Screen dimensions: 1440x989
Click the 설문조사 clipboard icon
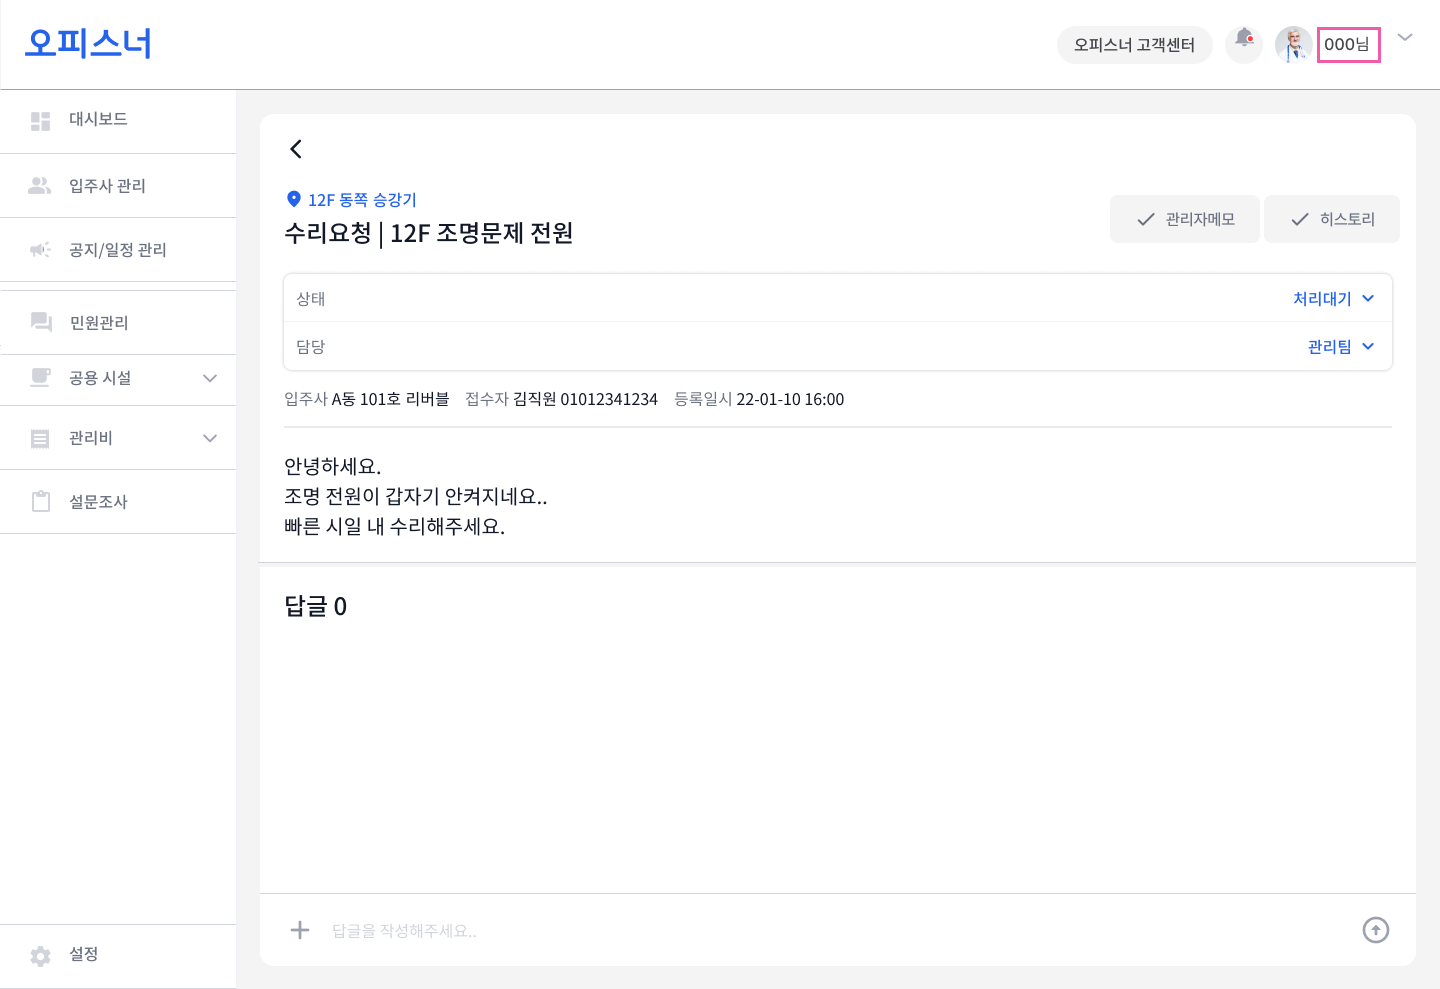(x=40, y=501)
